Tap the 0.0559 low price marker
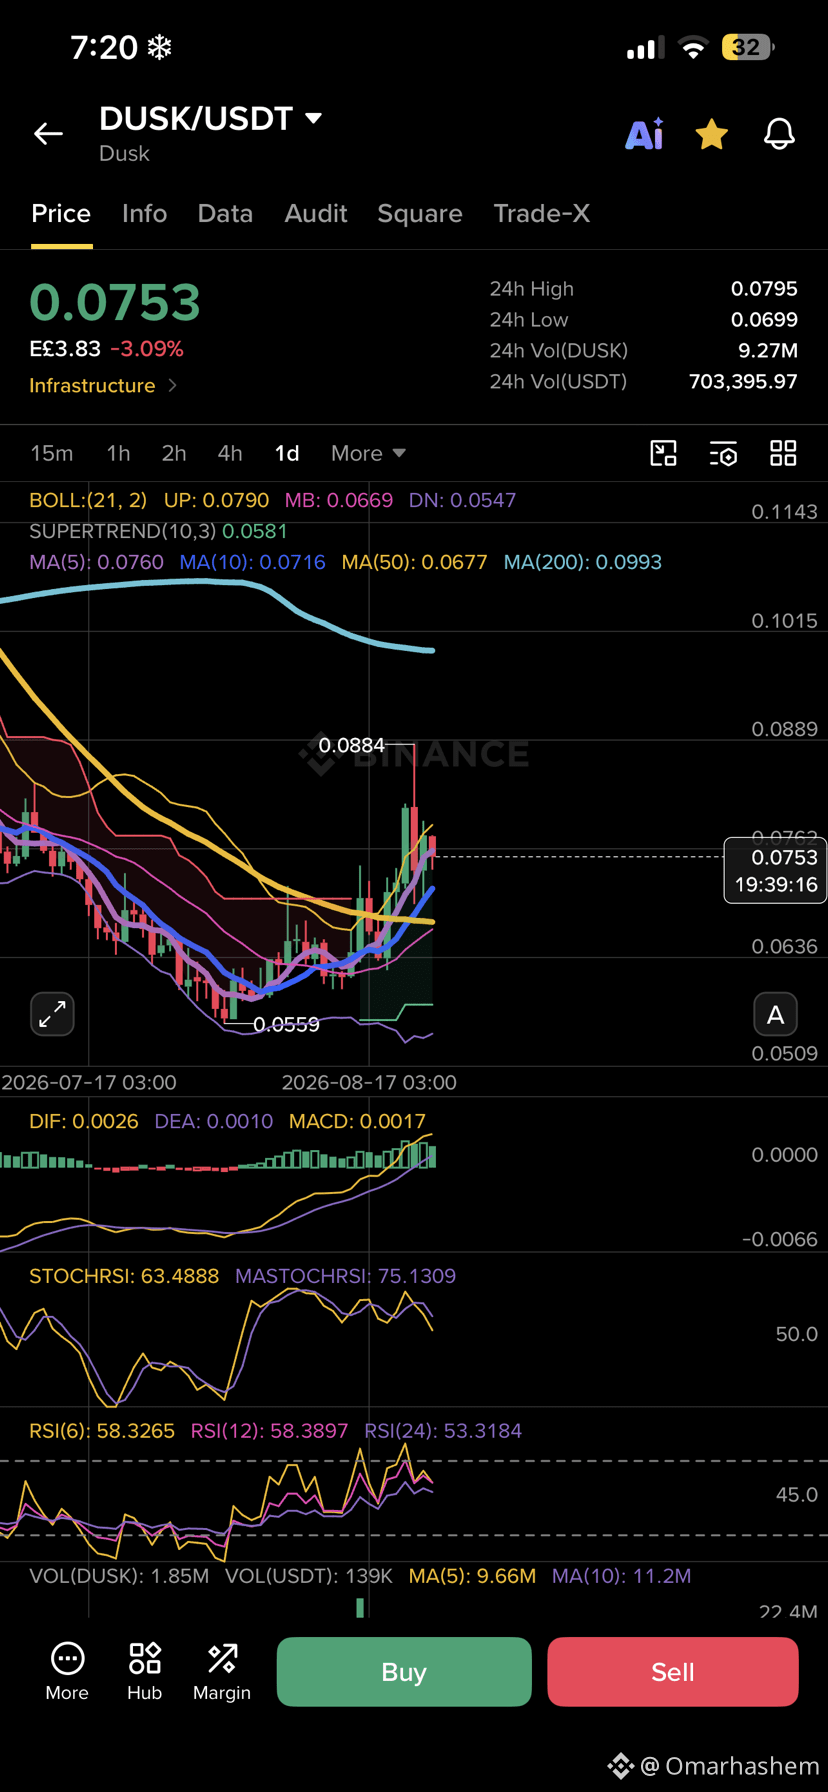828x1792 pixels. tap(287, 1024)
